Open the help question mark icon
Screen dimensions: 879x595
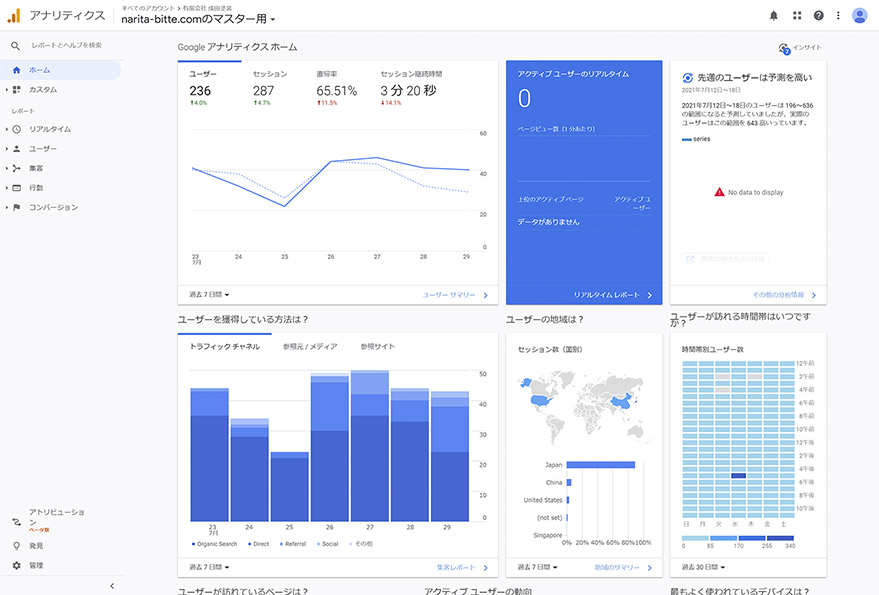(818, 16)
